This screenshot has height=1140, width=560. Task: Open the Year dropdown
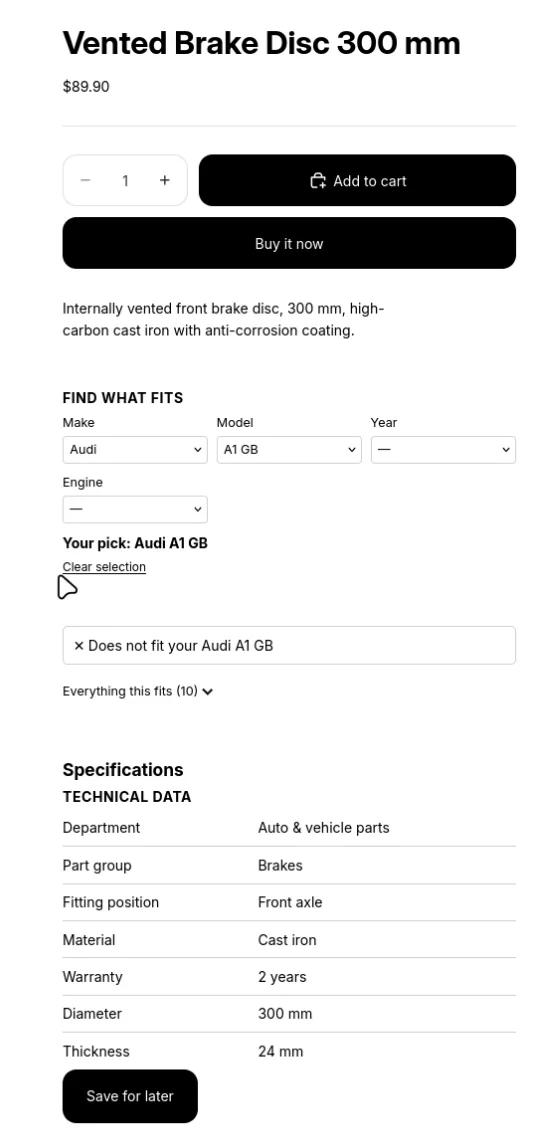coord(443,449)
